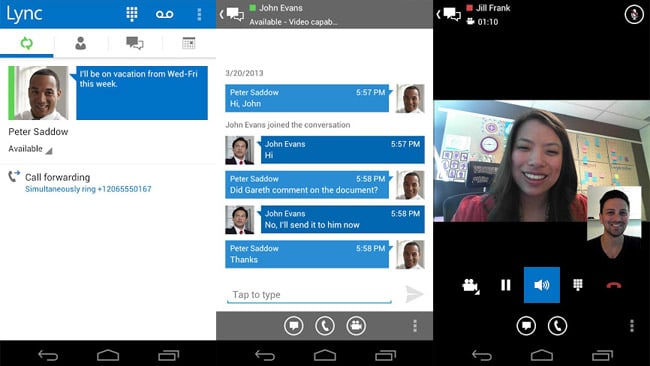The image size is (650, 366).
Task: End the call with Jill Frank
Action: (x=614, y=285)
